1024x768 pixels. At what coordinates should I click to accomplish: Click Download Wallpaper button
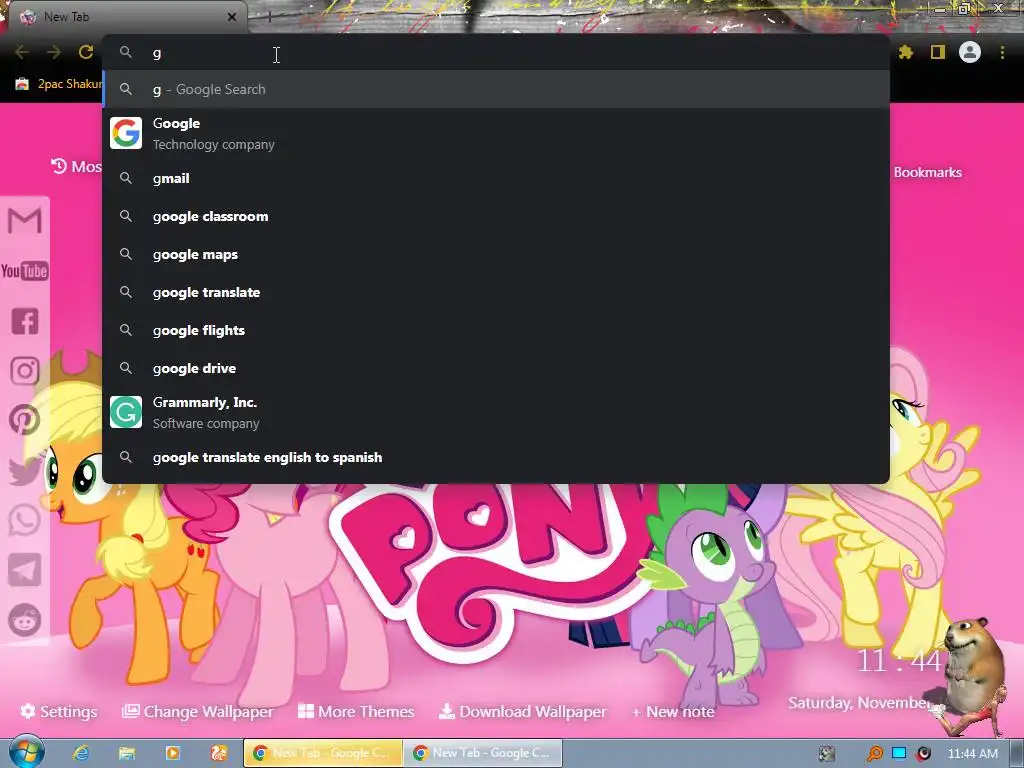522,711
